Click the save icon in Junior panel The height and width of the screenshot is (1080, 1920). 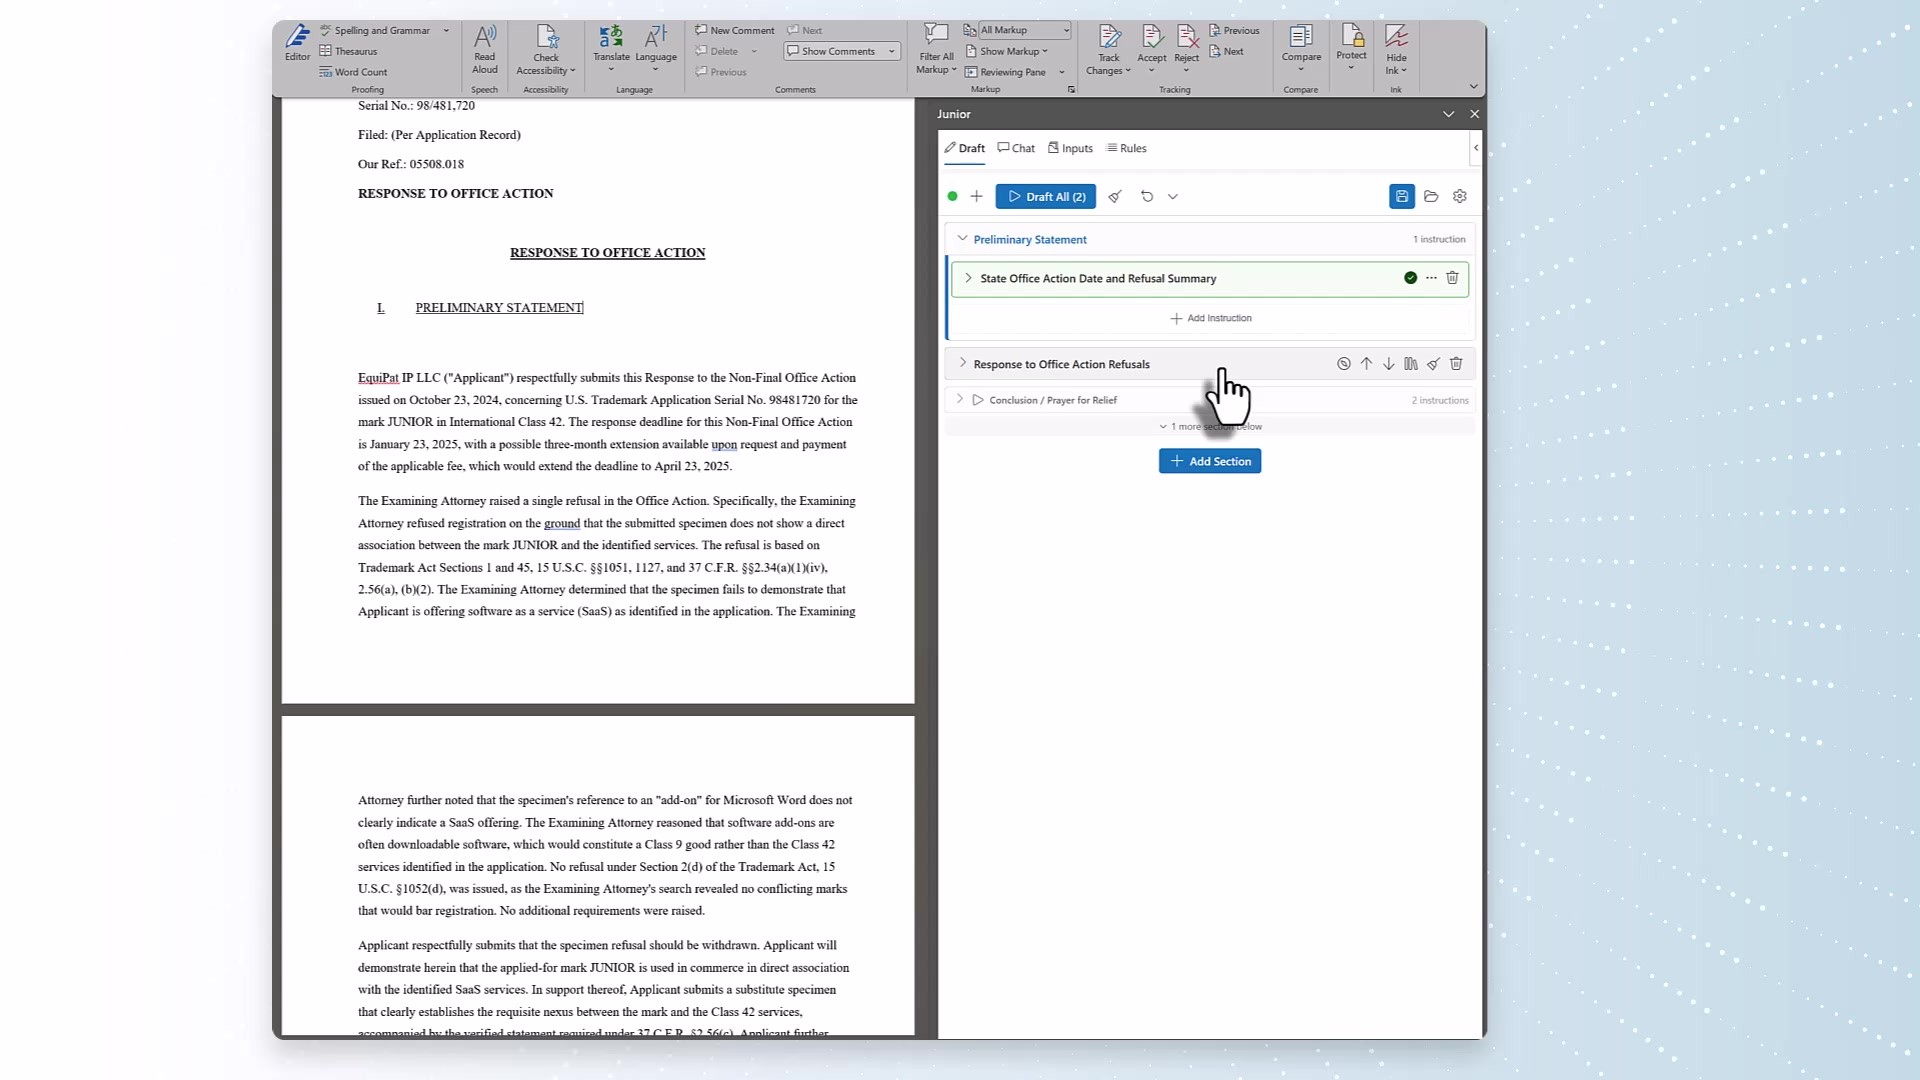point(1401,197)
